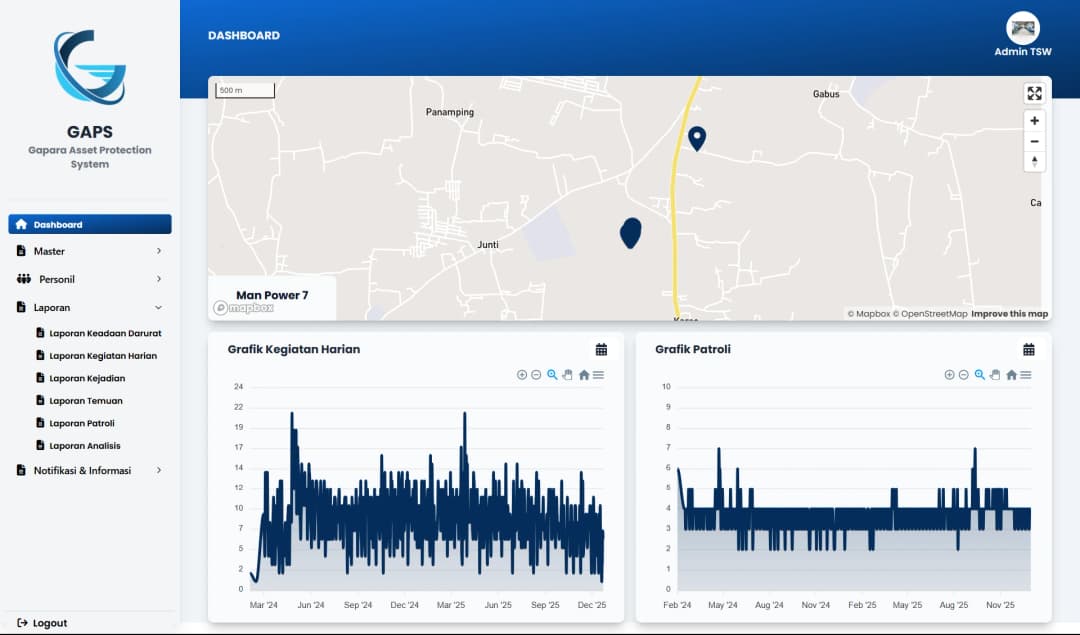Viewport: 1080px width, 635px height.
Task: Expand the Master menu chevron
Action: (158, 251)
